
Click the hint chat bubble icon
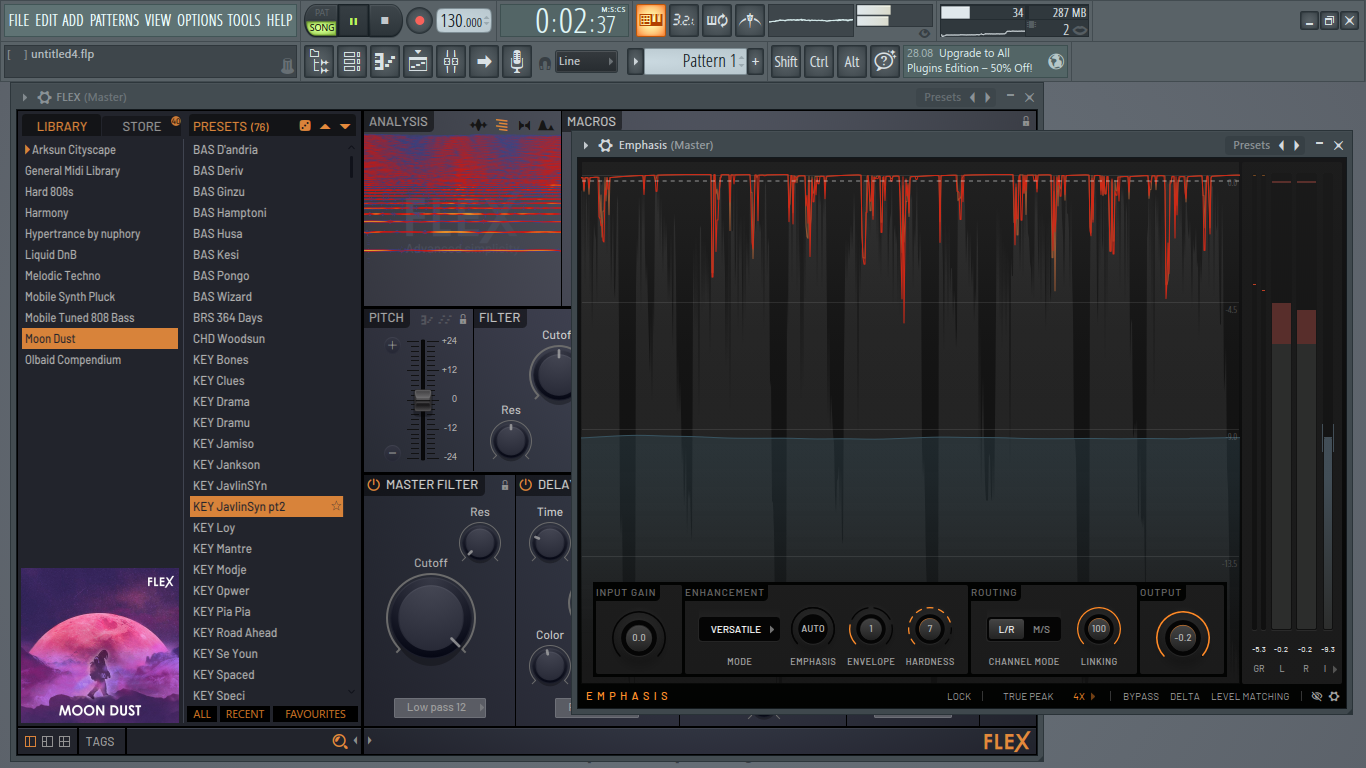point(885,62)
